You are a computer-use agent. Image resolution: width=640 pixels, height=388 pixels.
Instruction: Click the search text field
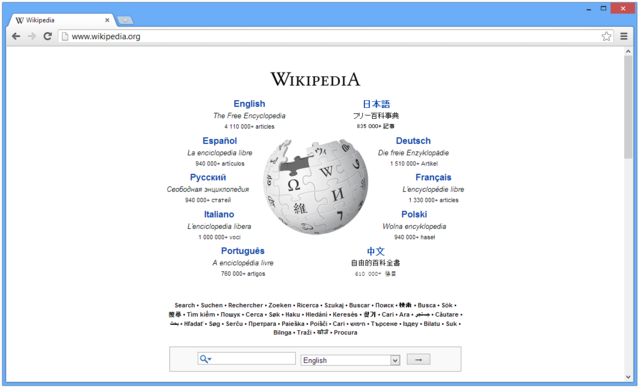[x=247, y=359]
